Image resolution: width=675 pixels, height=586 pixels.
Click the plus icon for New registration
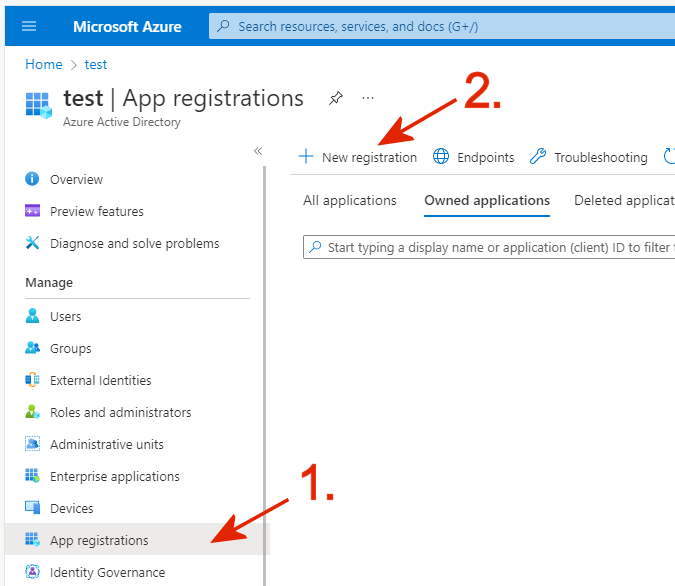pos(306,156)
